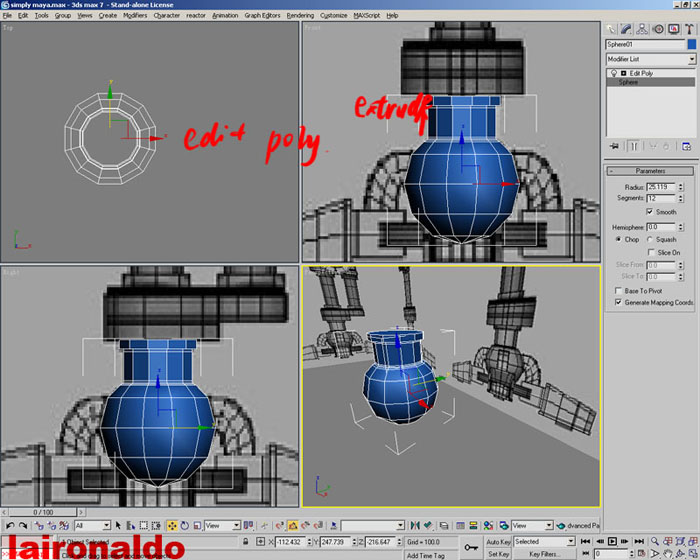Image resolution: width=700 pixels, height=560 pixels.
Task: Select the Squash radio button
Action: click(651, 240)
